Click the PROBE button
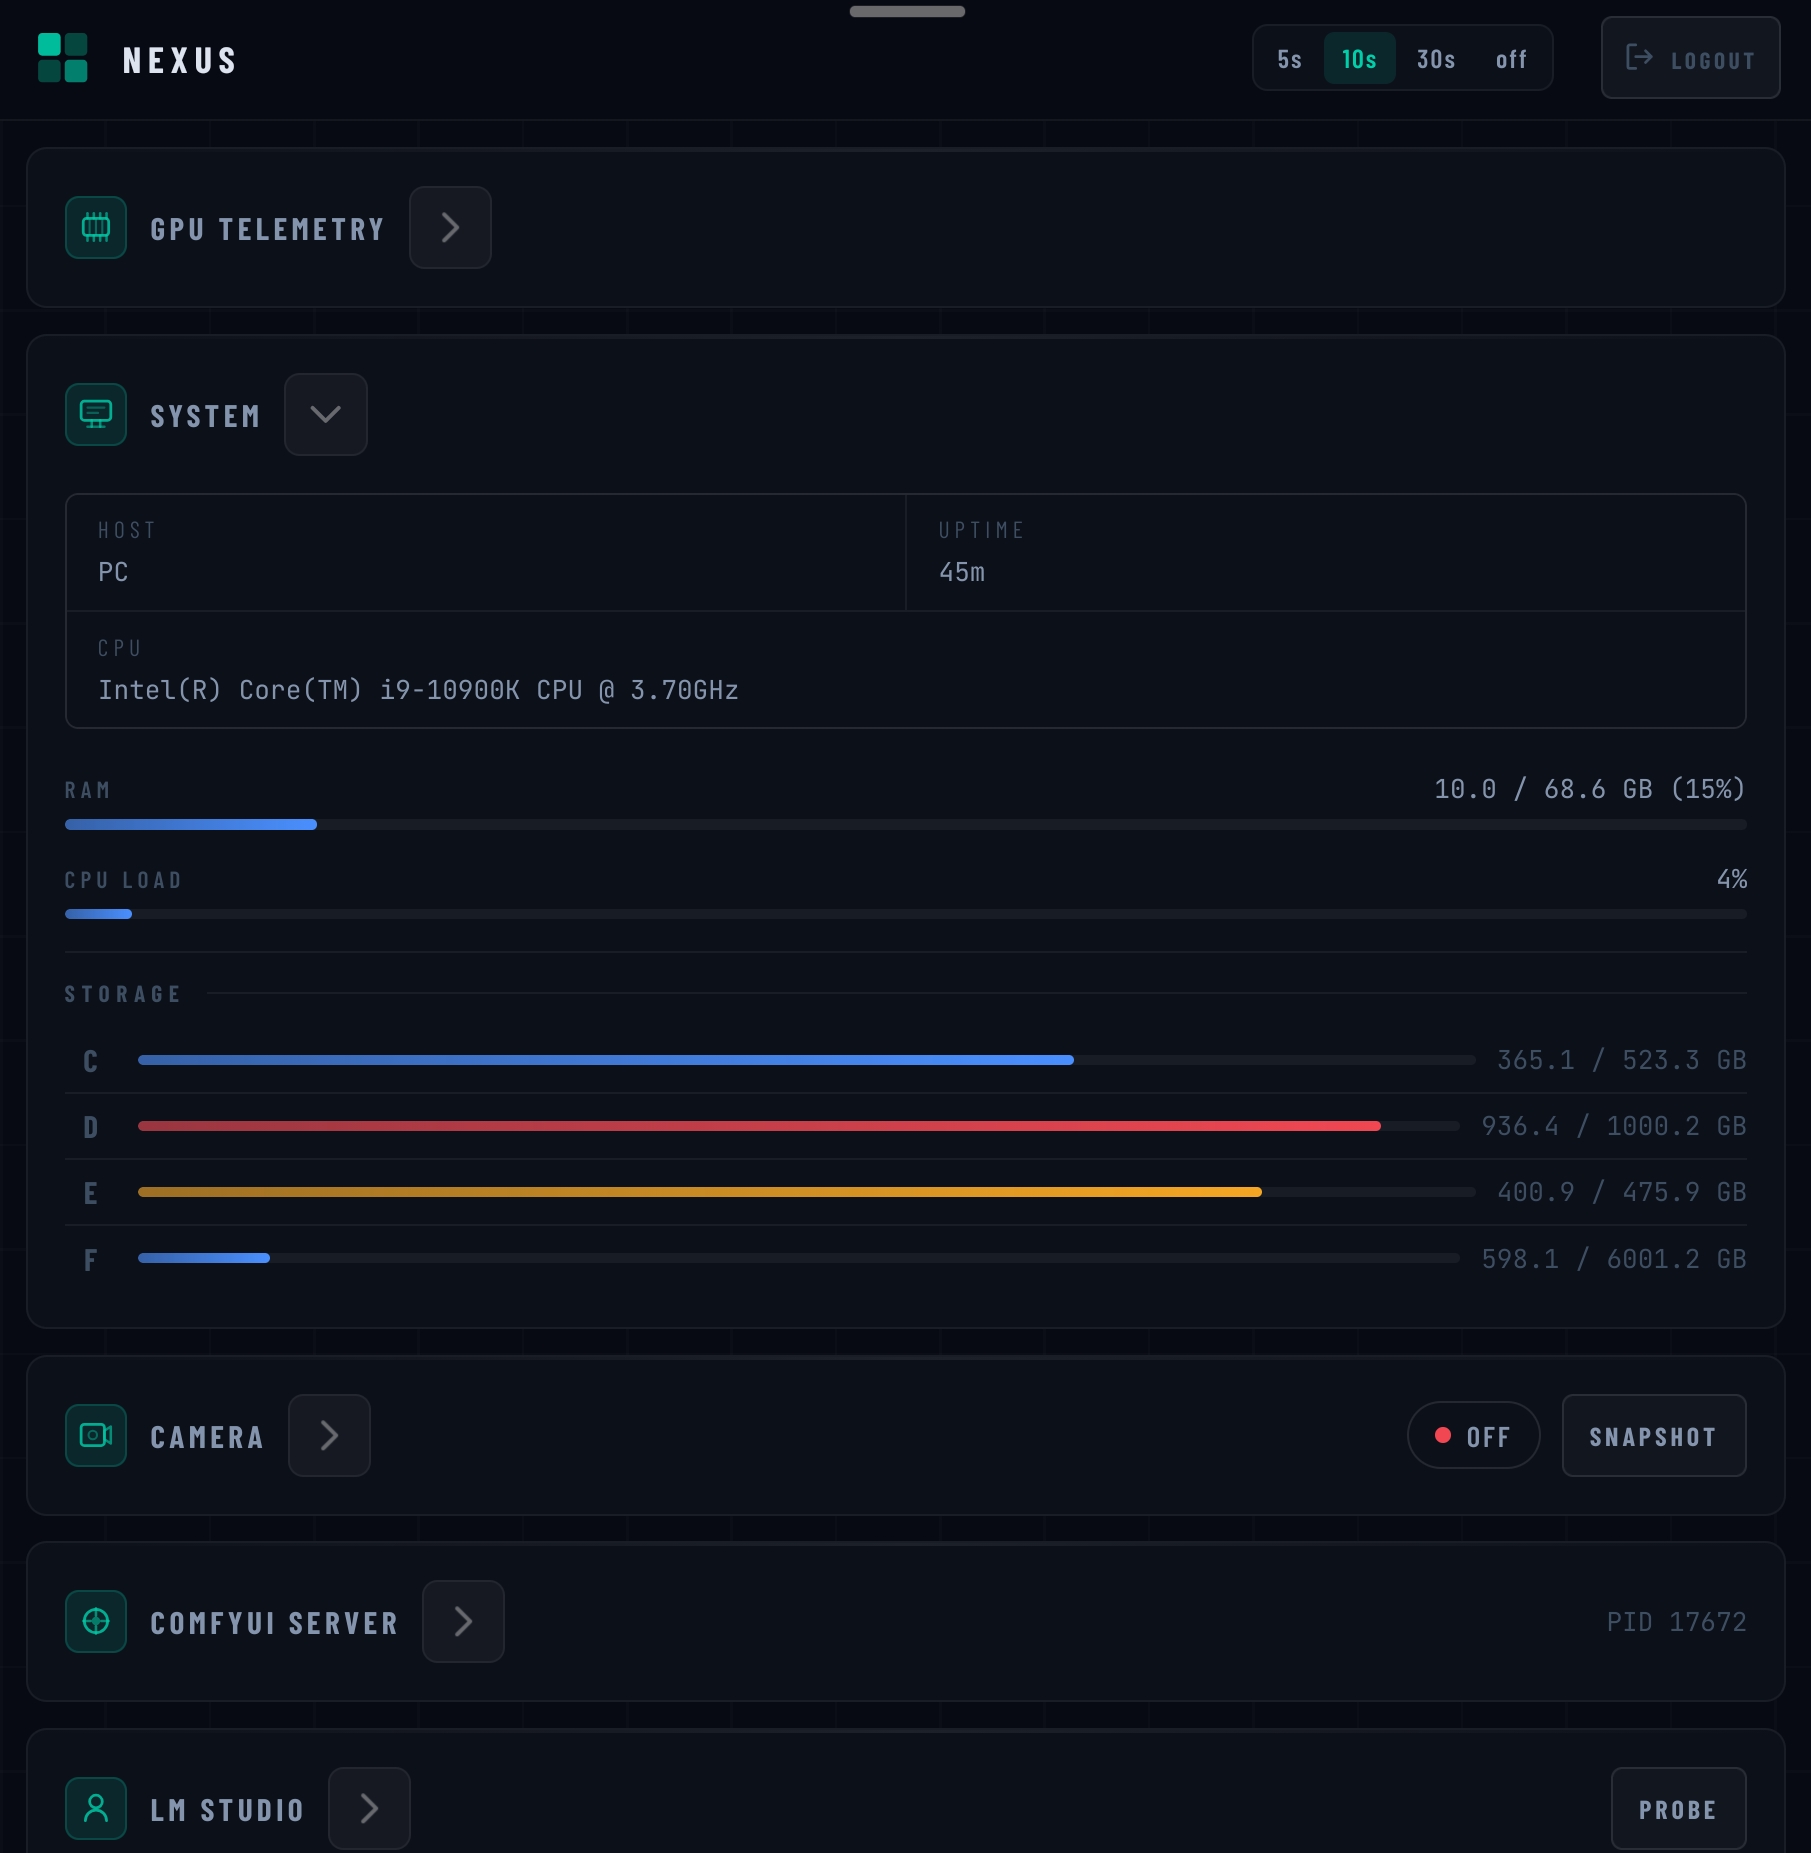1811x1853 pixels. (x=1678, y=1808)
